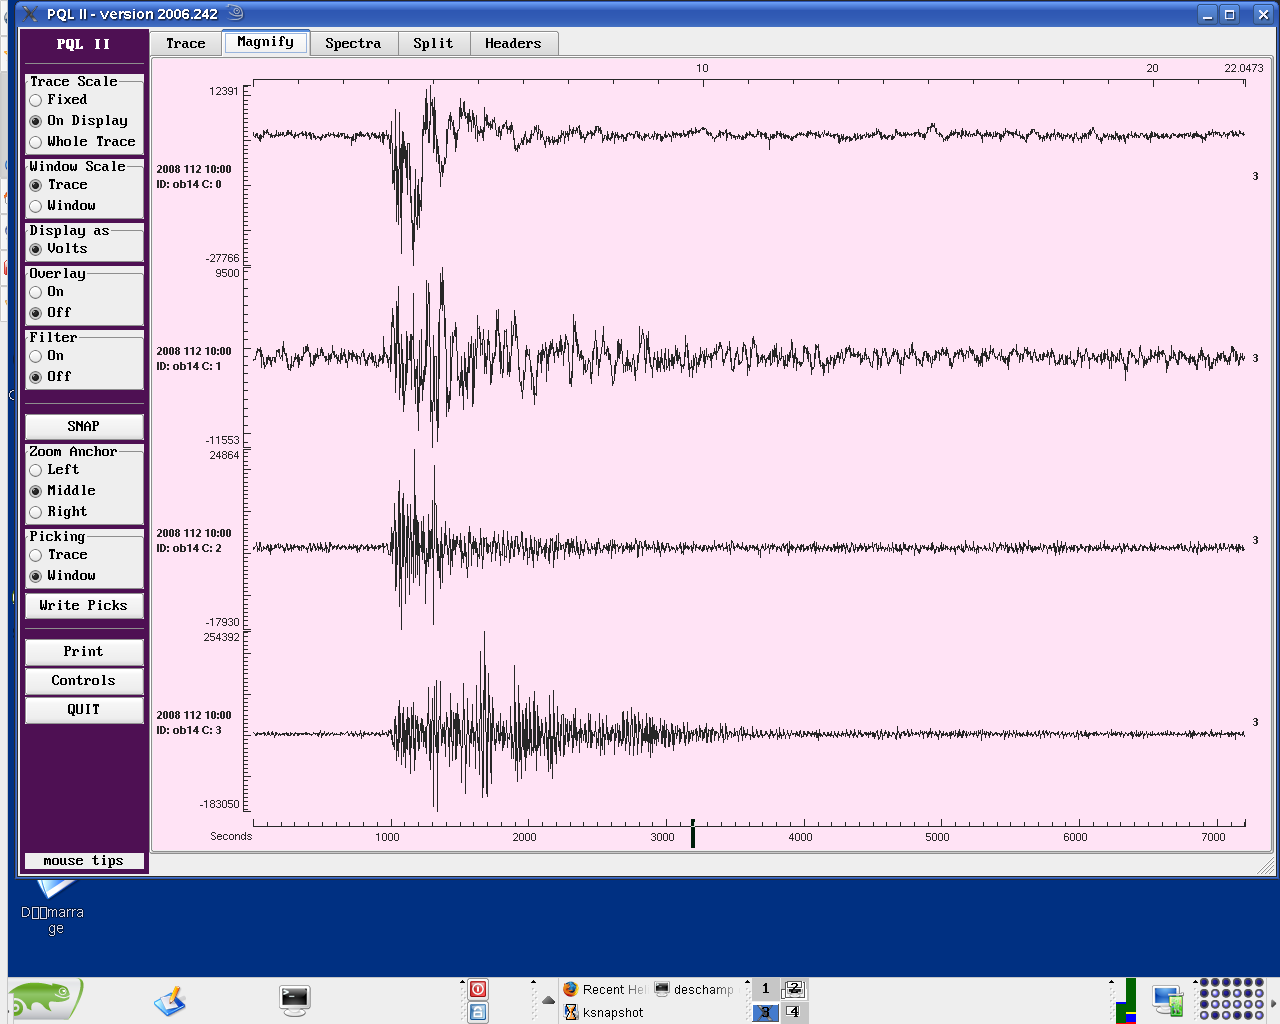Switch to the Spectra tab

(353, 43)
